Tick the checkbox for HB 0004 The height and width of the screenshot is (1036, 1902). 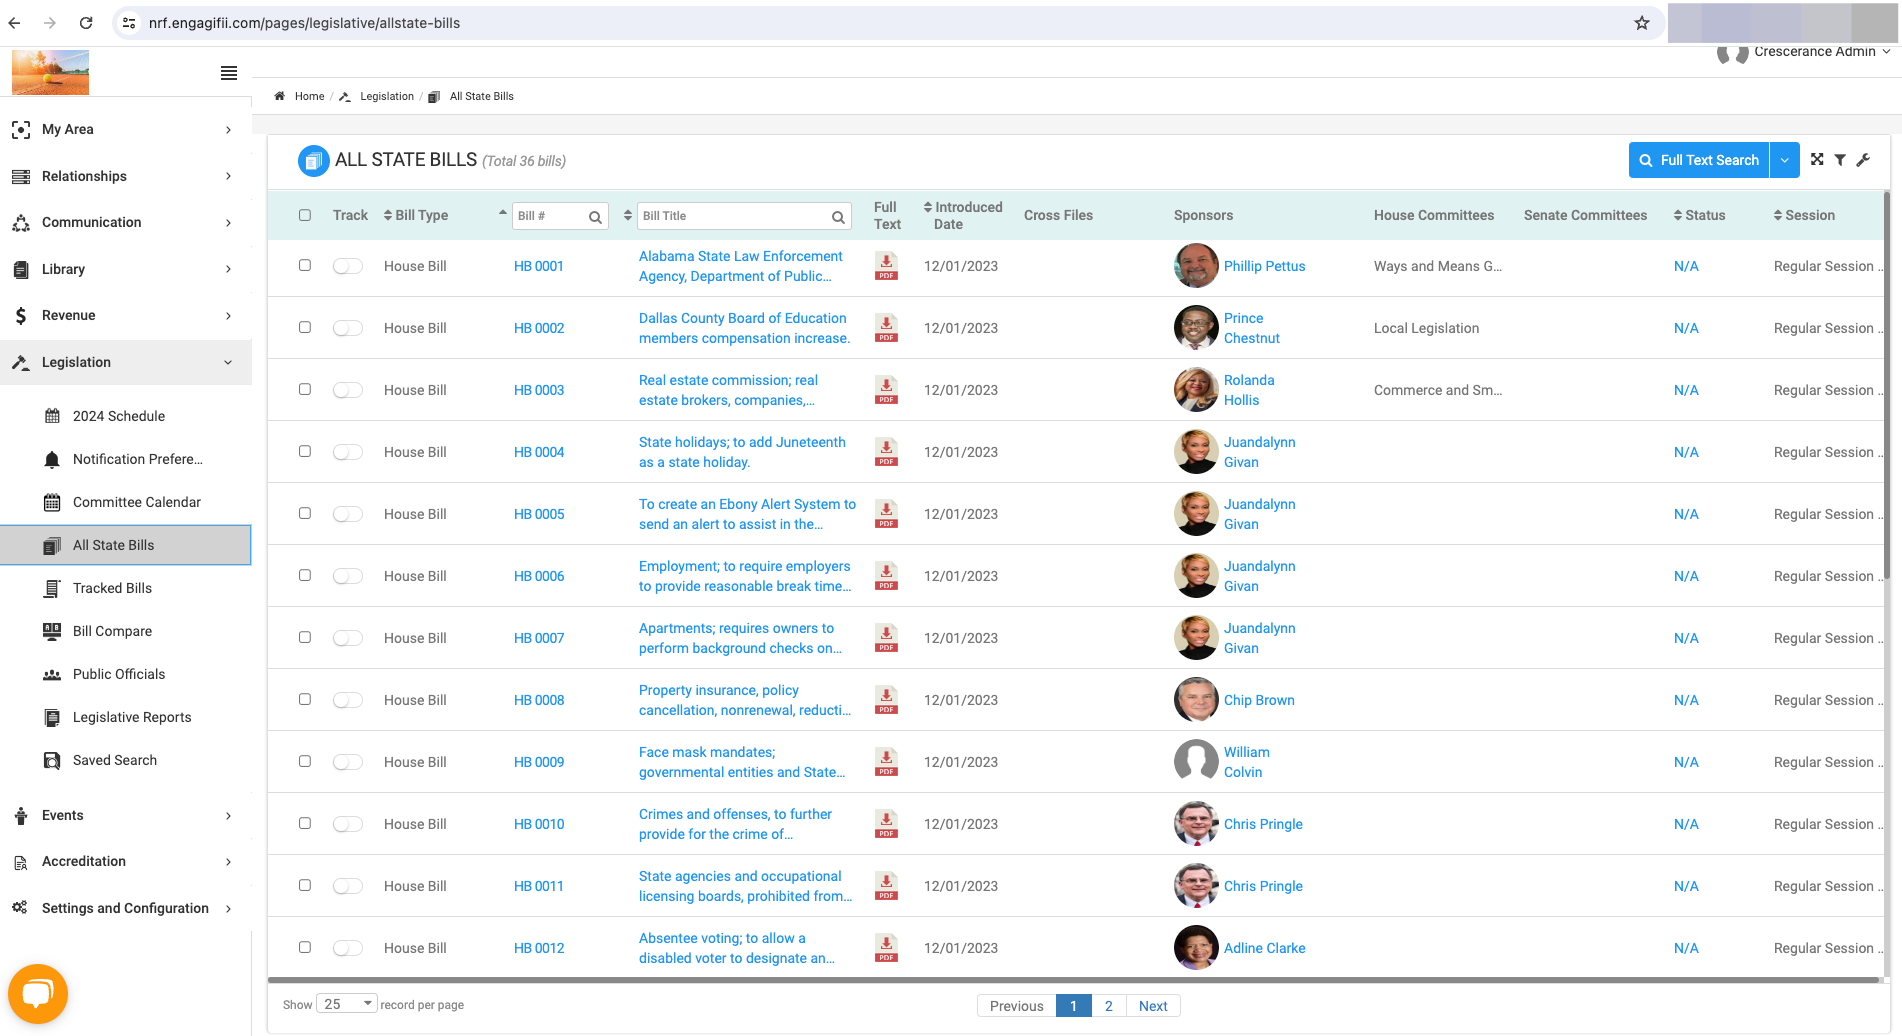click(x=305, y=451)
